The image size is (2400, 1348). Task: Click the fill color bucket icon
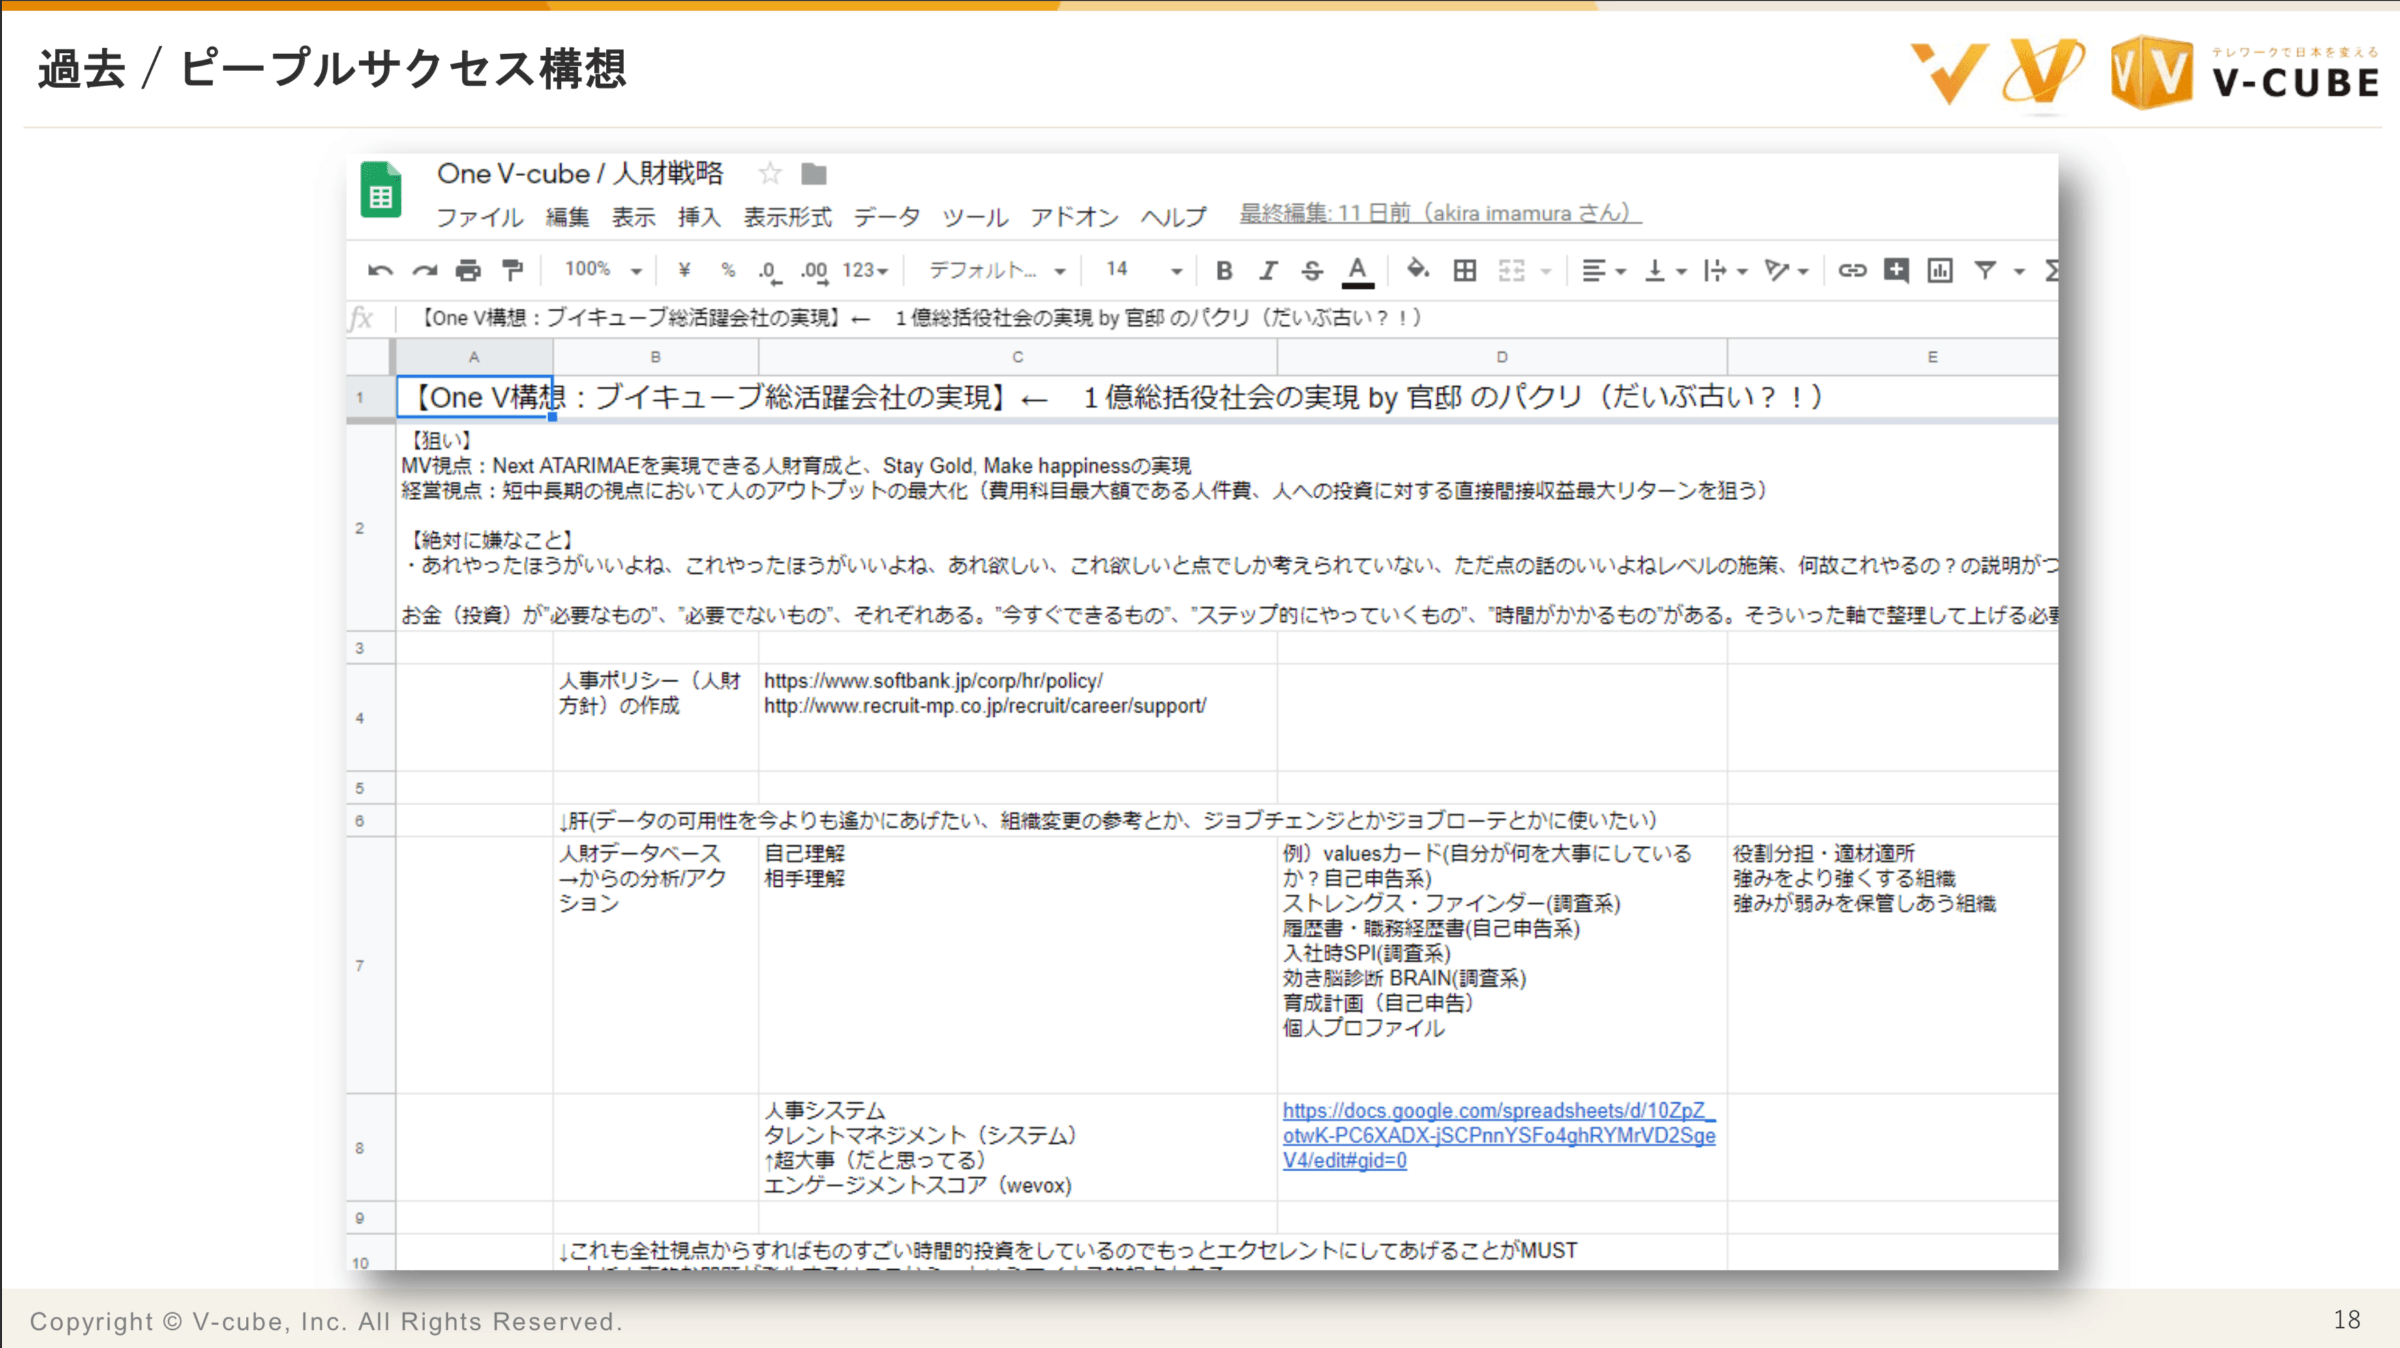click(1416, 270)
